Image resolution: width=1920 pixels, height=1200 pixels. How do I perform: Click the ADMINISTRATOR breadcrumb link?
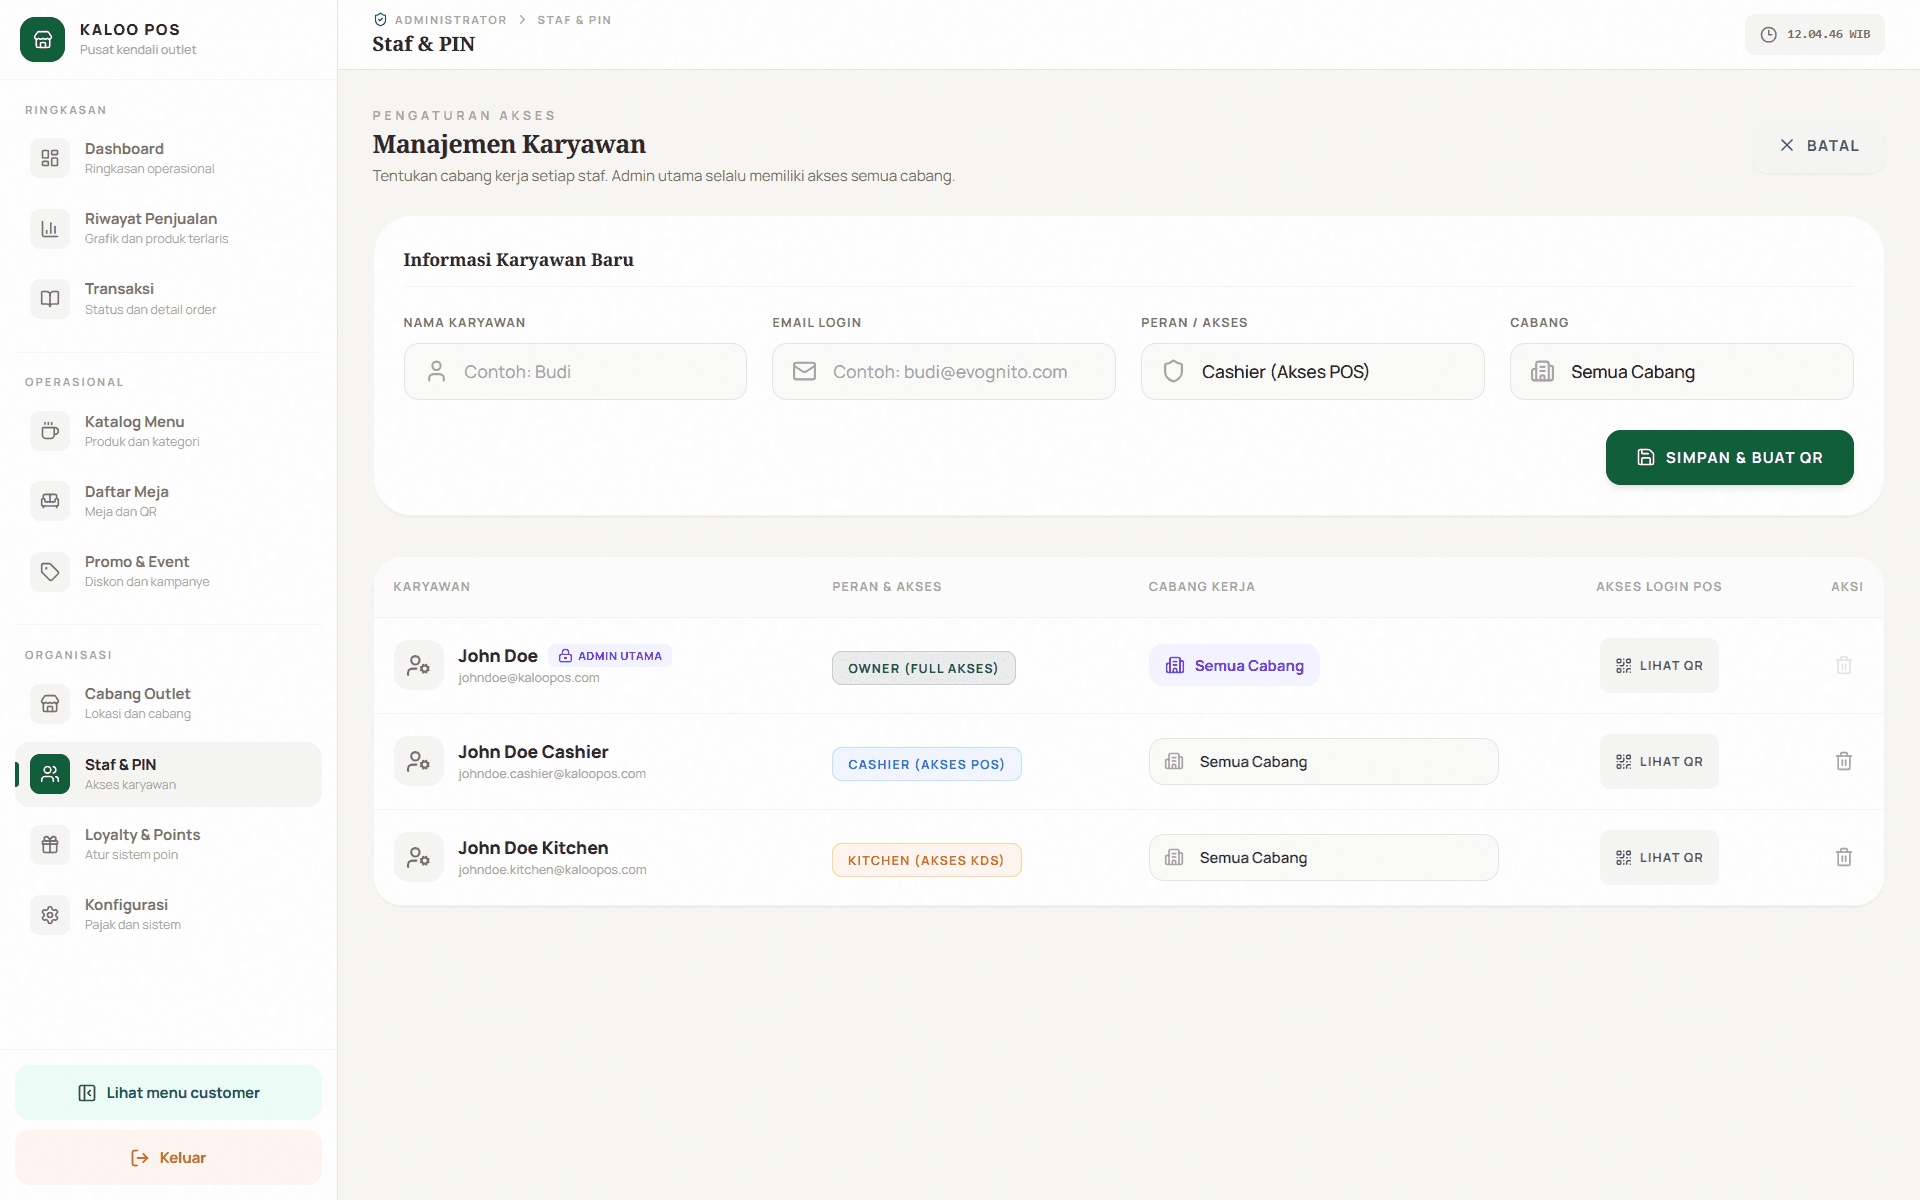[x=450, y=20]
